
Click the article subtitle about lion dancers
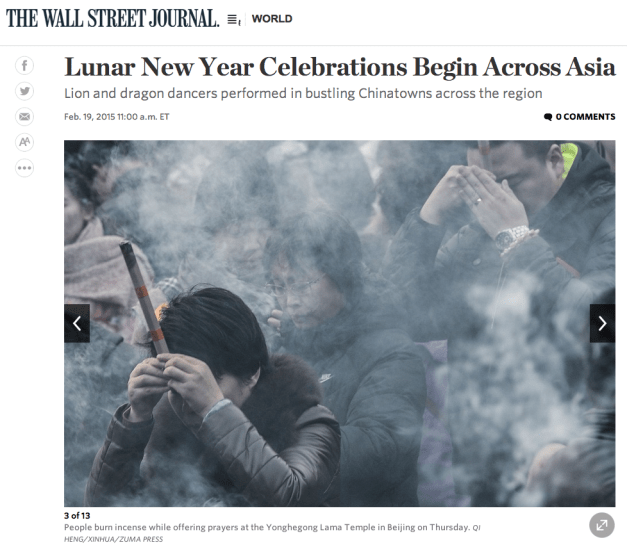click(x=303, y=93)
